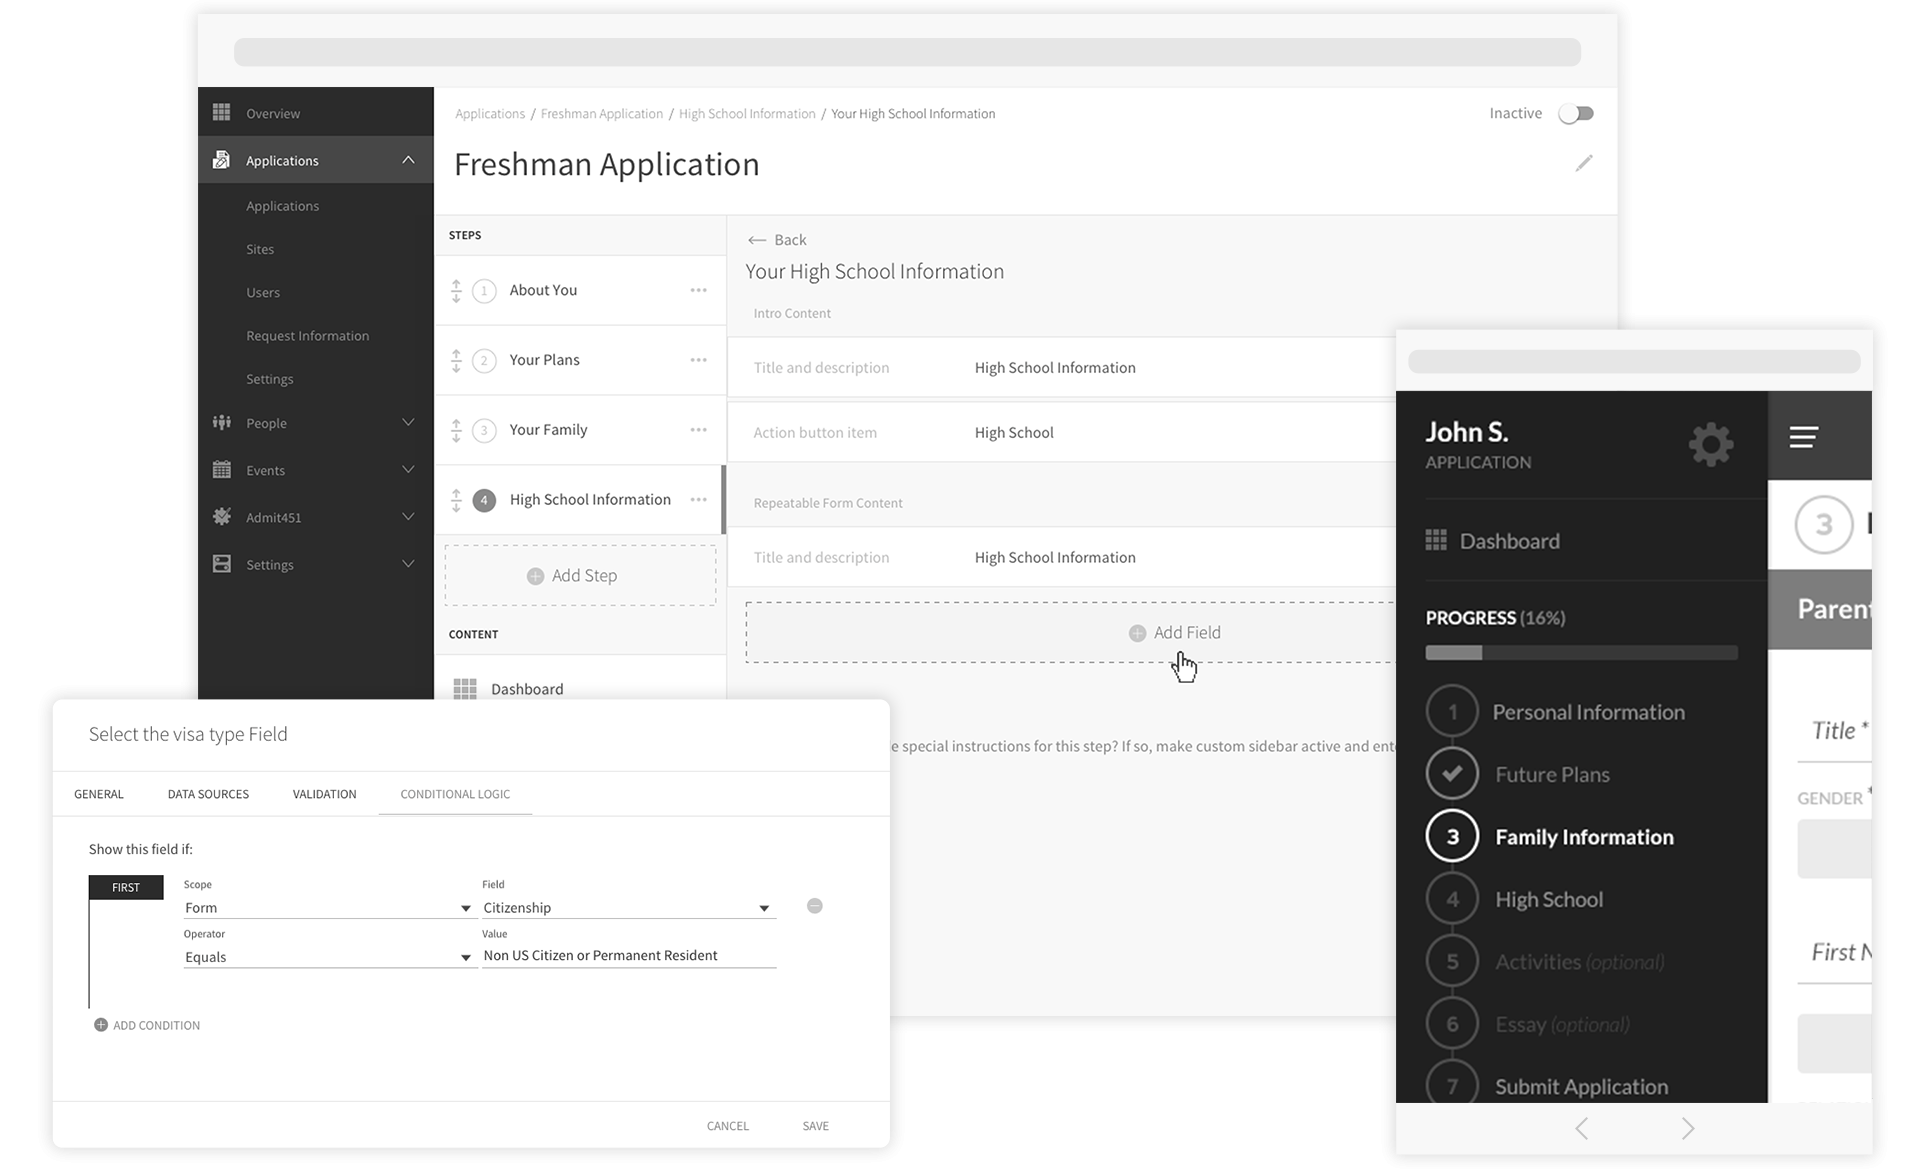The width and height of the screenshot is (1920, 1175).
Task: Click the Save button in dialog
Action: pyautogui.click(x=815, y=1126)
